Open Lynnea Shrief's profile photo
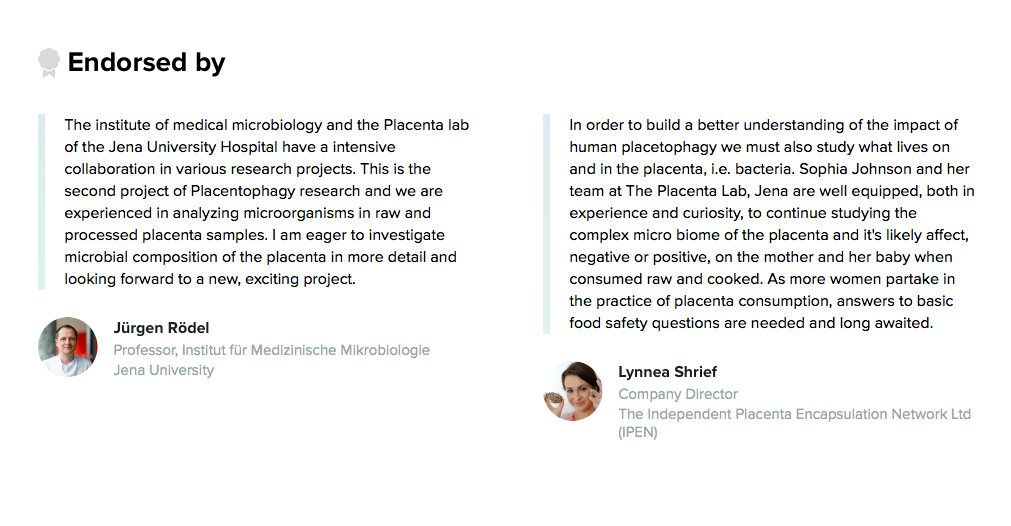 point(573,391)
